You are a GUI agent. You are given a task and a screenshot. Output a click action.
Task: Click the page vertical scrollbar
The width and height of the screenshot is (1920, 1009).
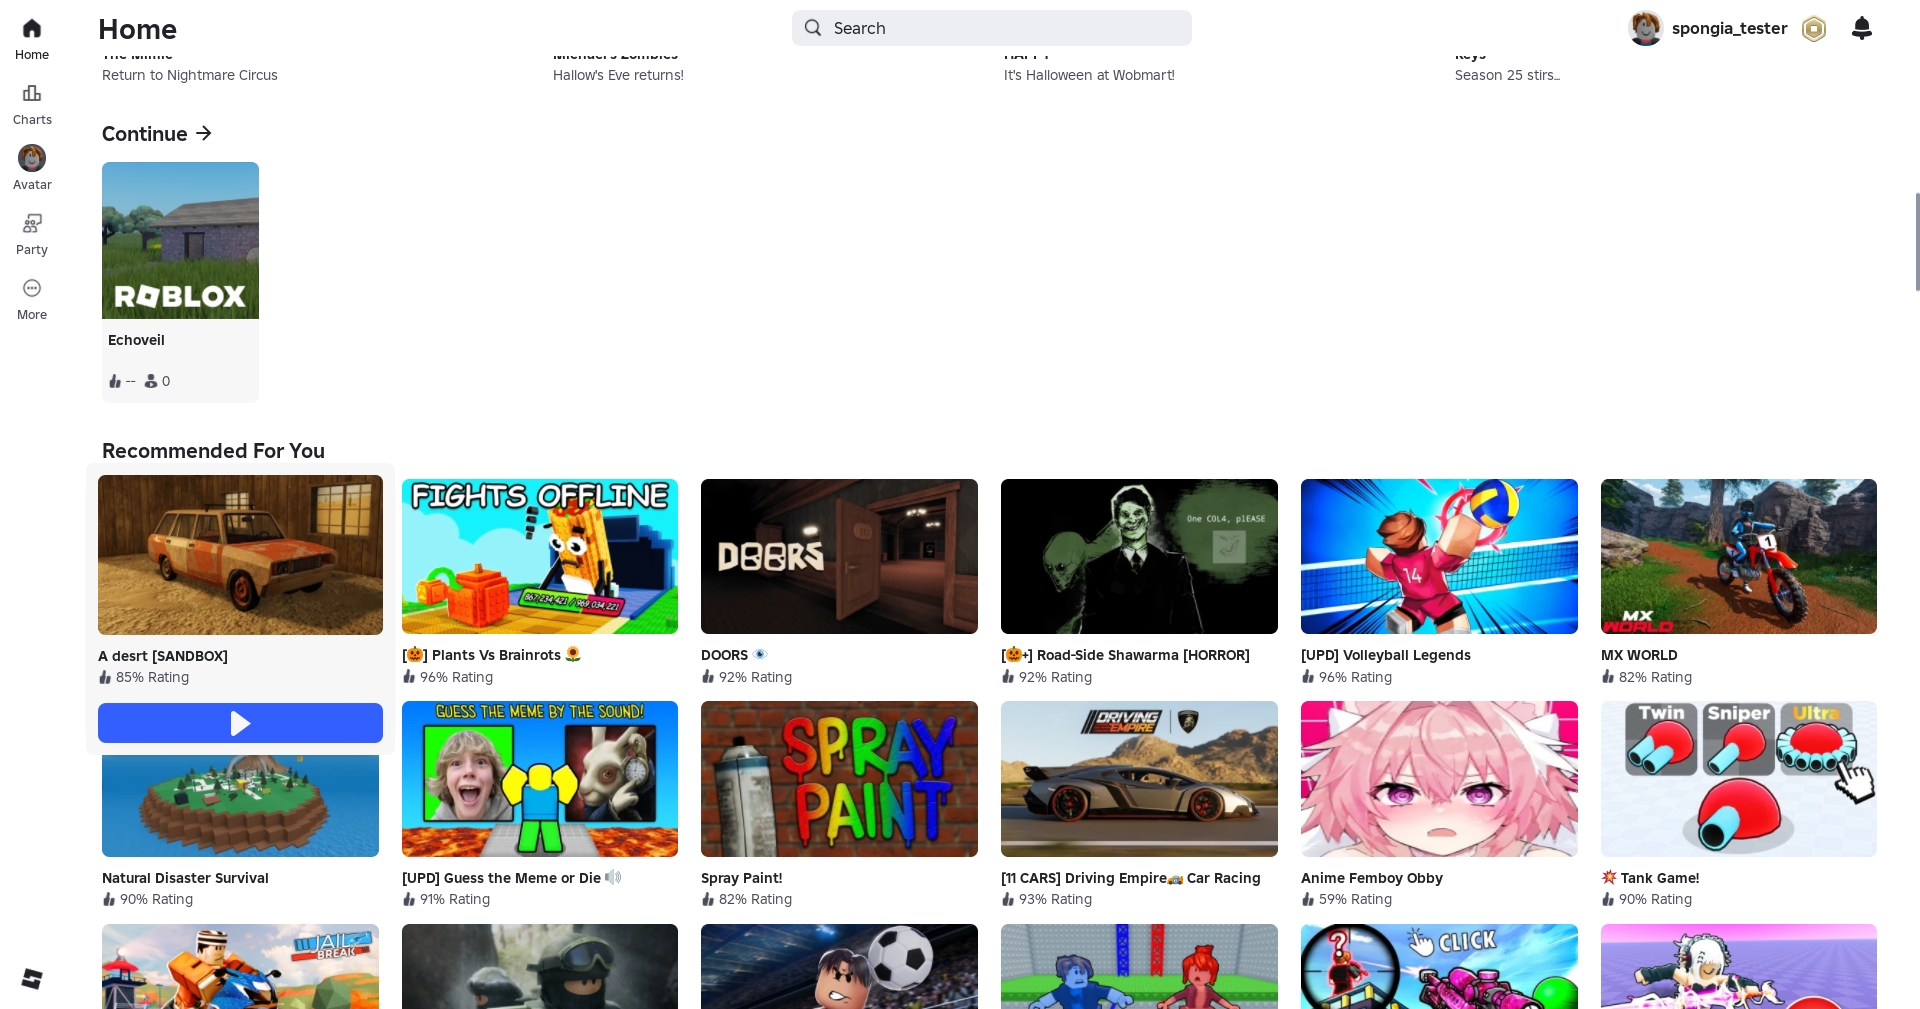(1916, 242)
